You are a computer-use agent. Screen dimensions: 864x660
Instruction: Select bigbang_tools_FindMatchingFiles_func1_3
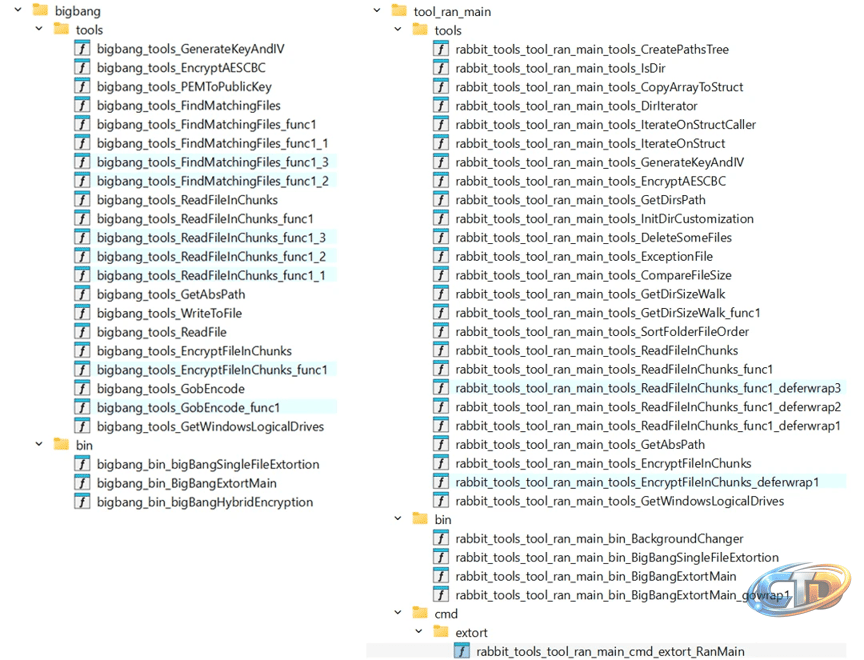213,162
